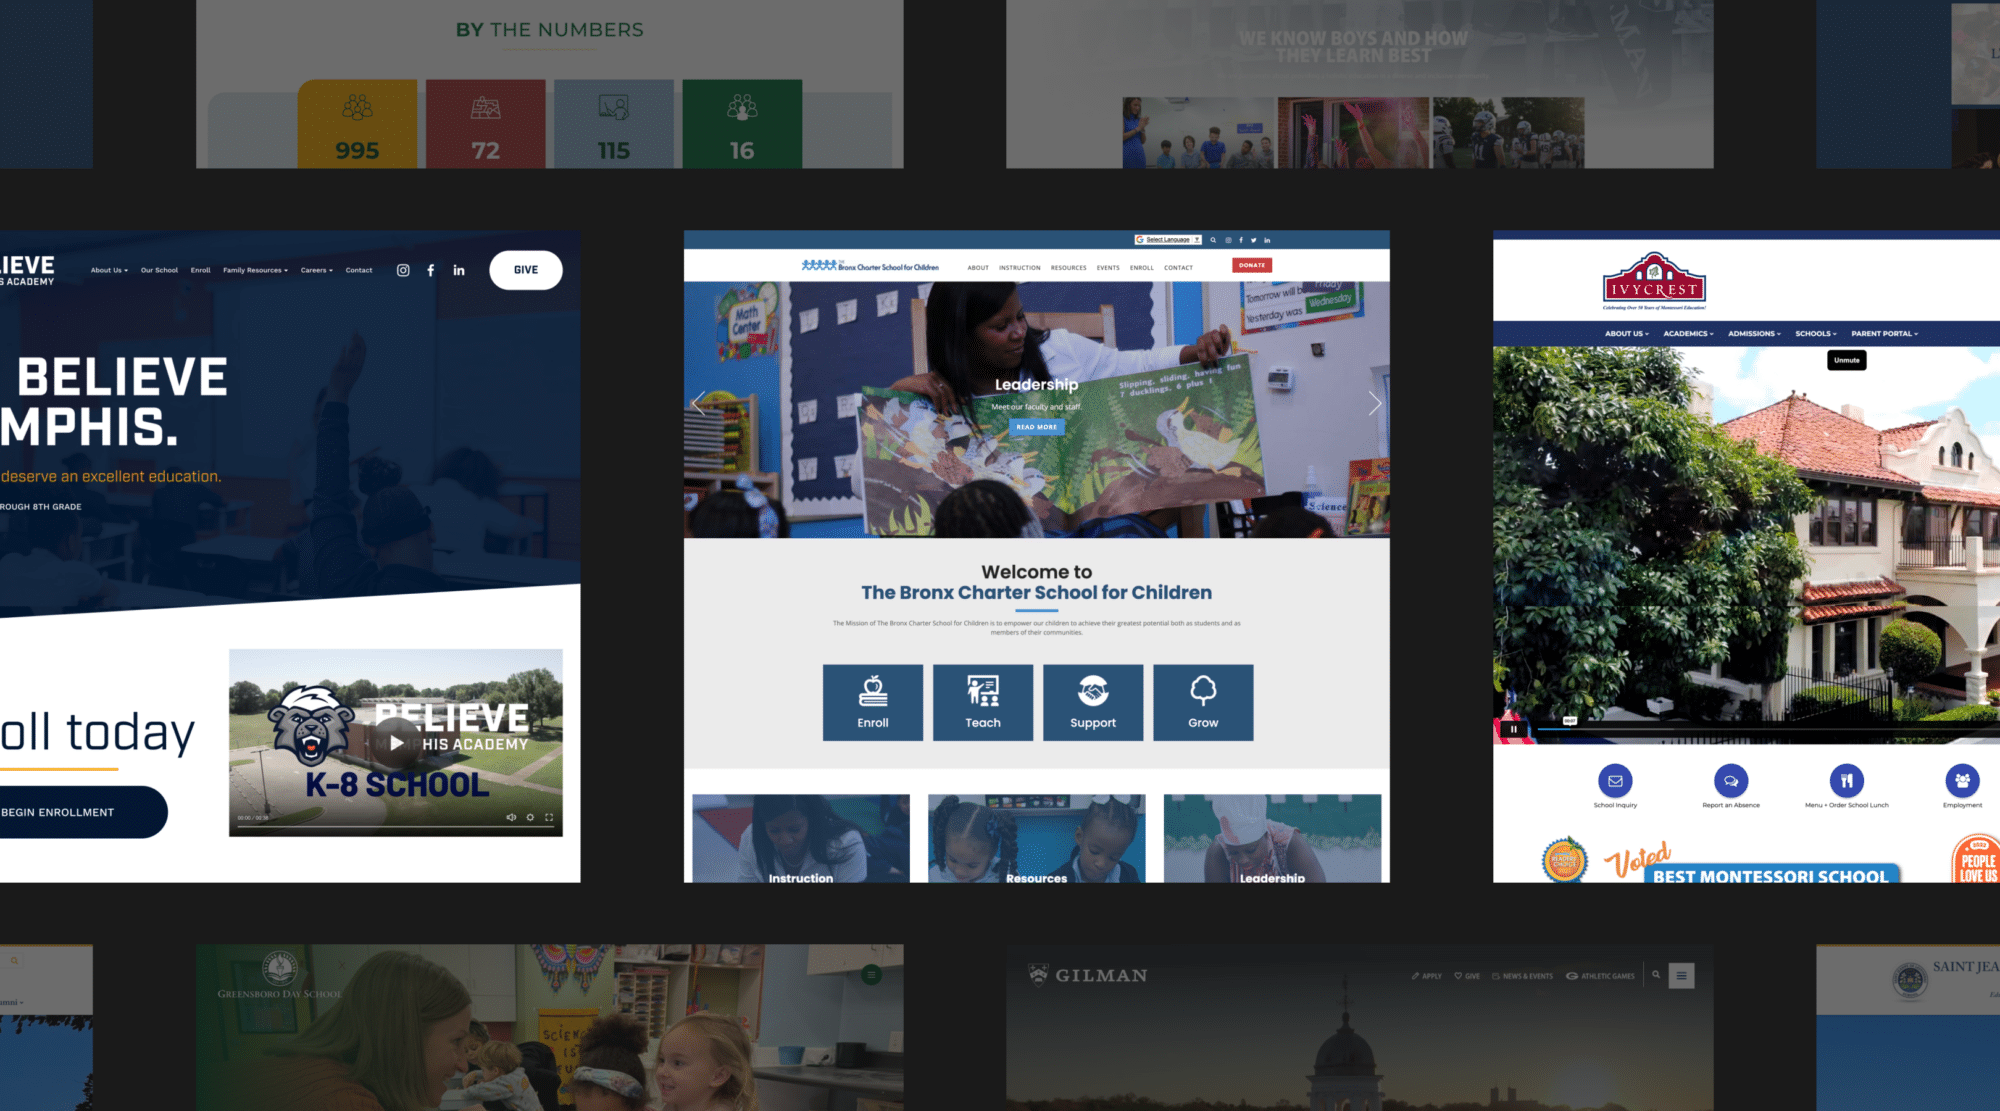Expand the Family Resources menu
The width and height of the screenshot is (2000, 1111).
pos(255,270)
